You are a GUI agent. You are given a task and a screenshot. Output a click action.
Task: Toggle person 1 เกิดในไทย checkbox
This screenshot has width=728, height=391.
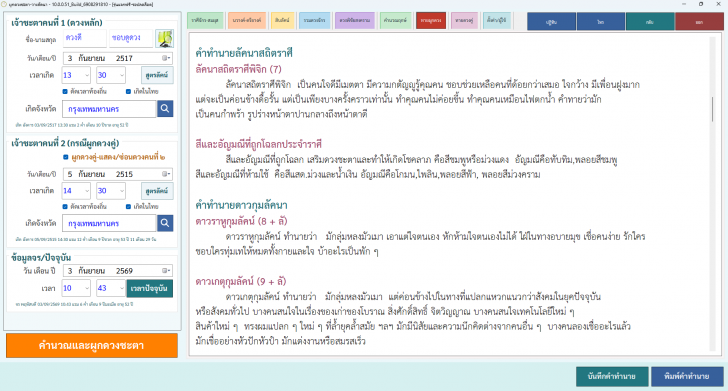(129, 91)
